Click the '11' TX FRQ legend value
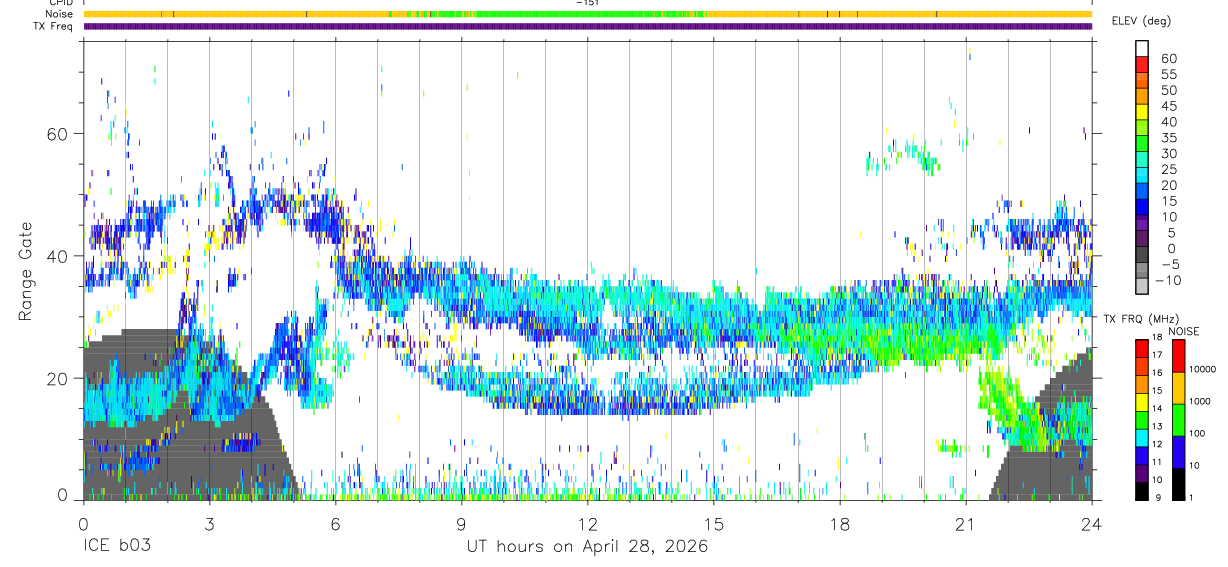1228x567 pixels. point(1158,463)
